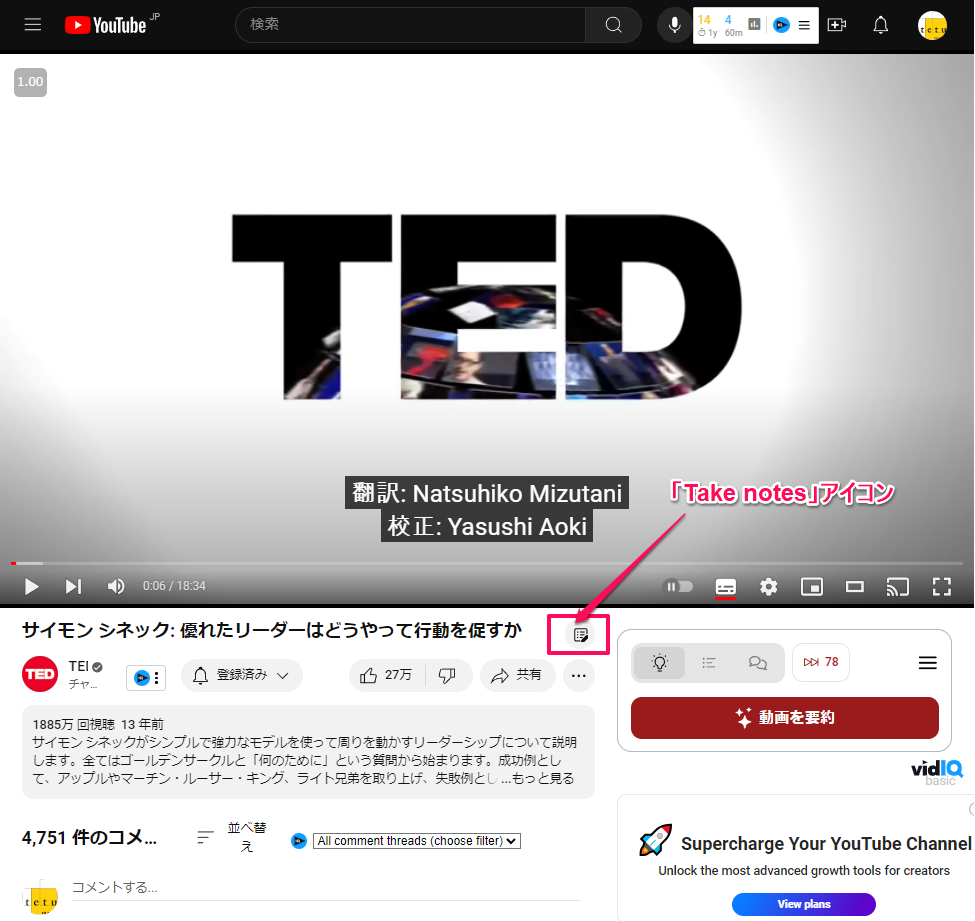
Task: Dislike the video with thumbs down
Action: 447,675
